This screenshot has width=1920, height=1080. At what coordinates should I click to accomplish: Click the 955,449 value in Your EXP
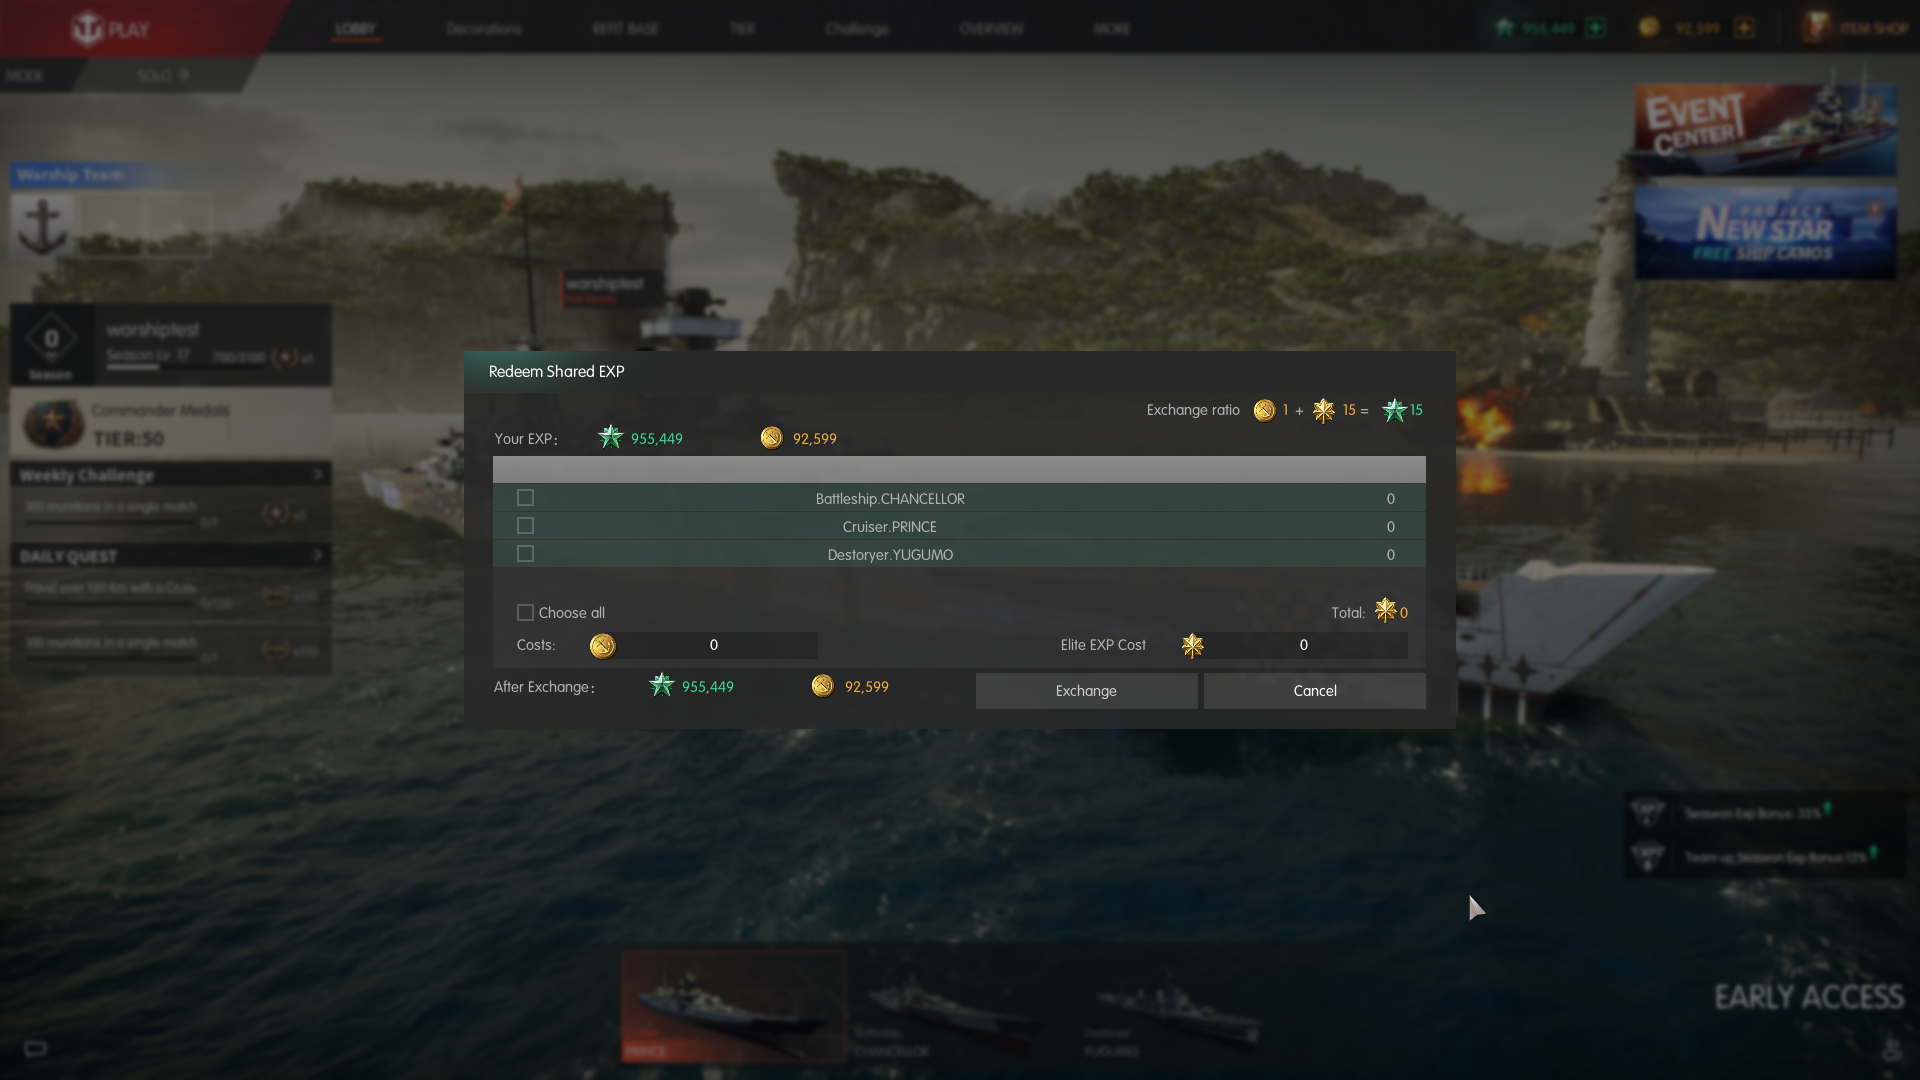(657, 439)
